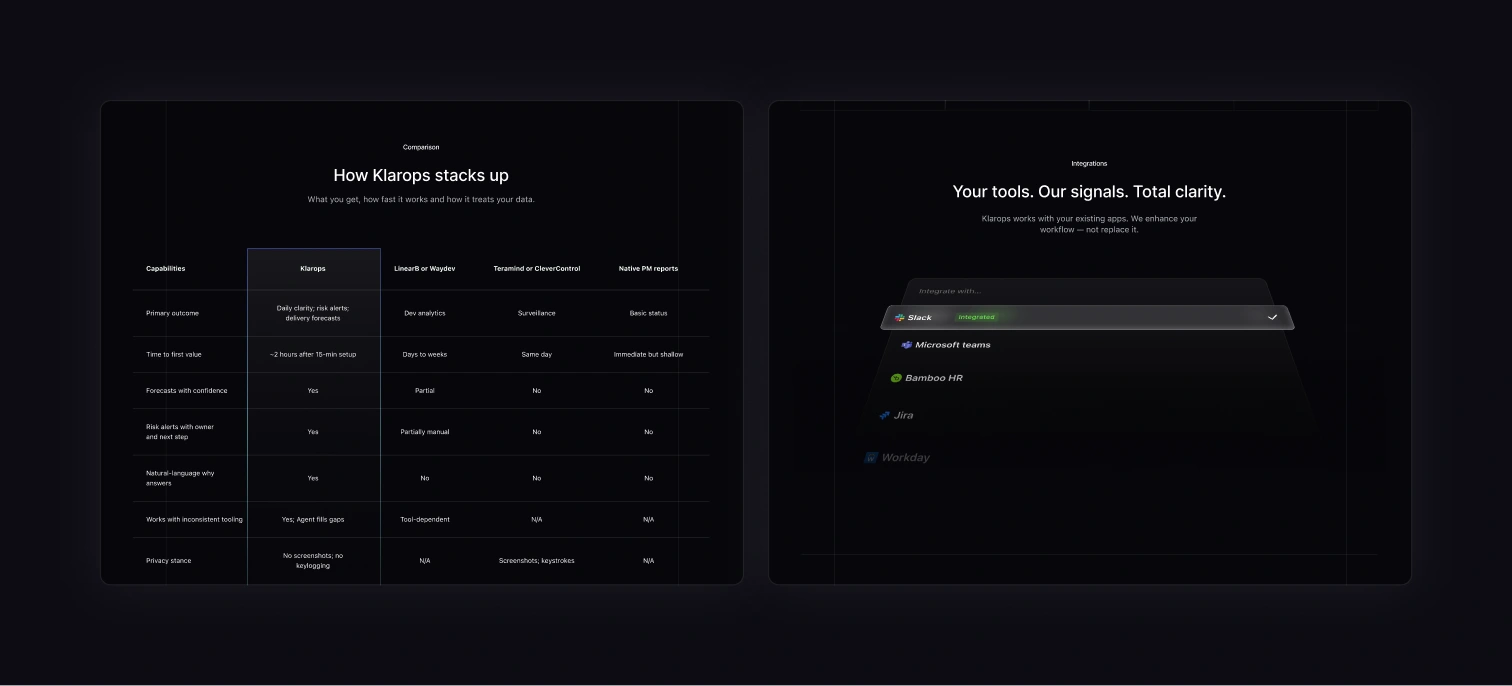
Task: Click the Slack integration name
Action: 919,318
